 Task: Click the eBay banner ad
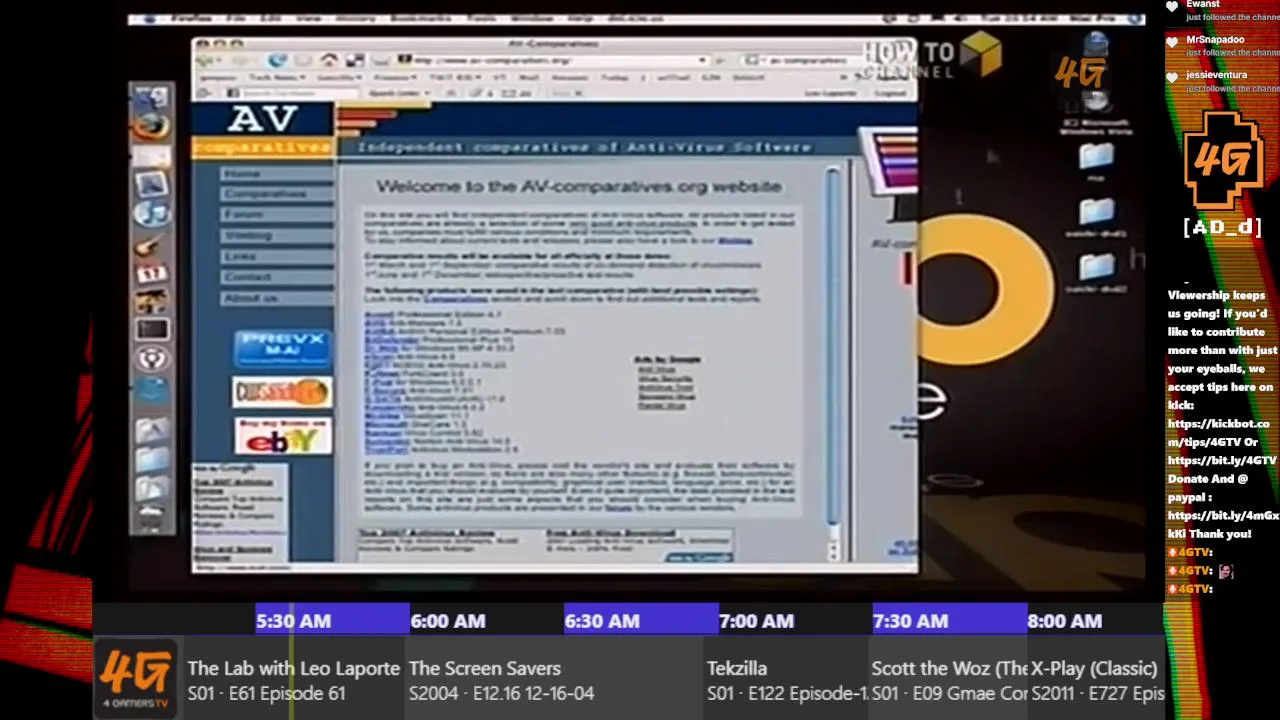click(282, 436)
